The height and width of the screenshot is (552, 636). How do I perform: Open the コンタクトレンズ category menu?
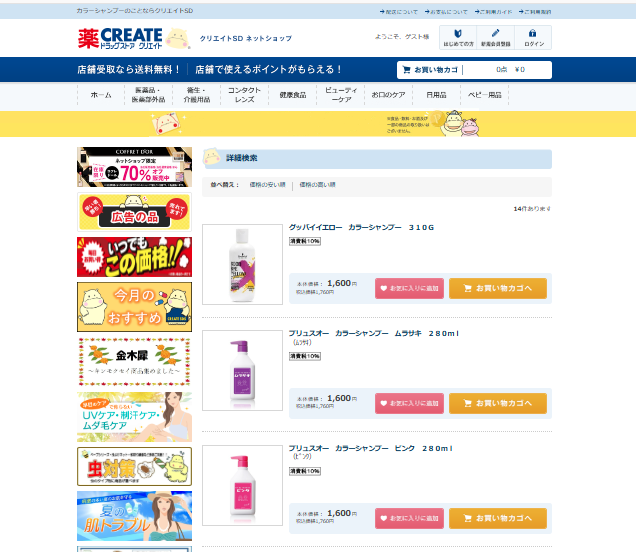coord(244,95)
